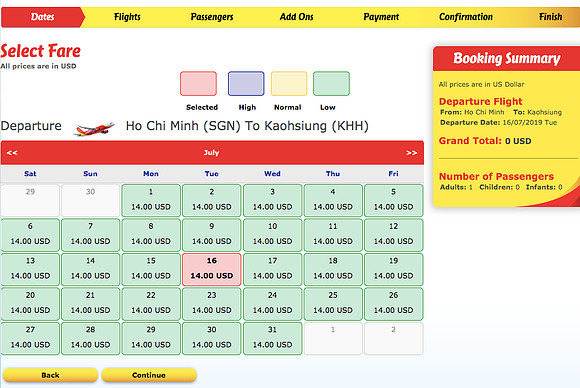Image resolution: width=580 pixels, height=388 pixels.
Task: Select July 21 fare cell
Action: click(91, 304)
